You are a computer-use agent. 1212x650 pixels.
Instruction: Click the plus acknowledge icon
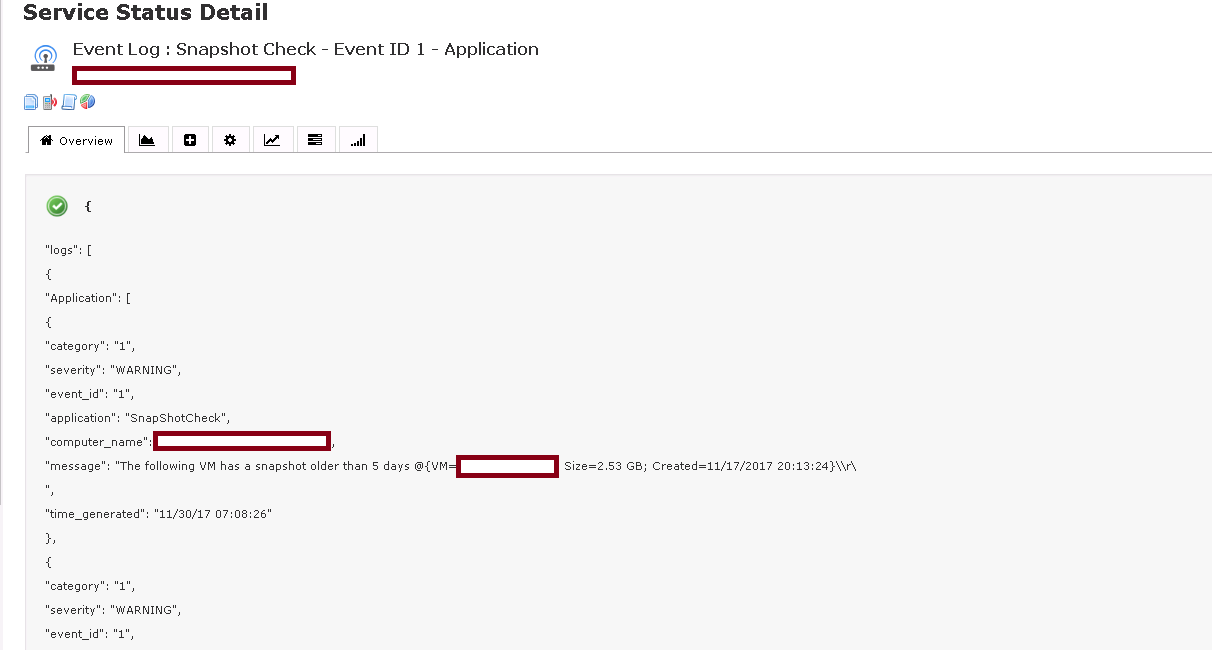[190, 139]
